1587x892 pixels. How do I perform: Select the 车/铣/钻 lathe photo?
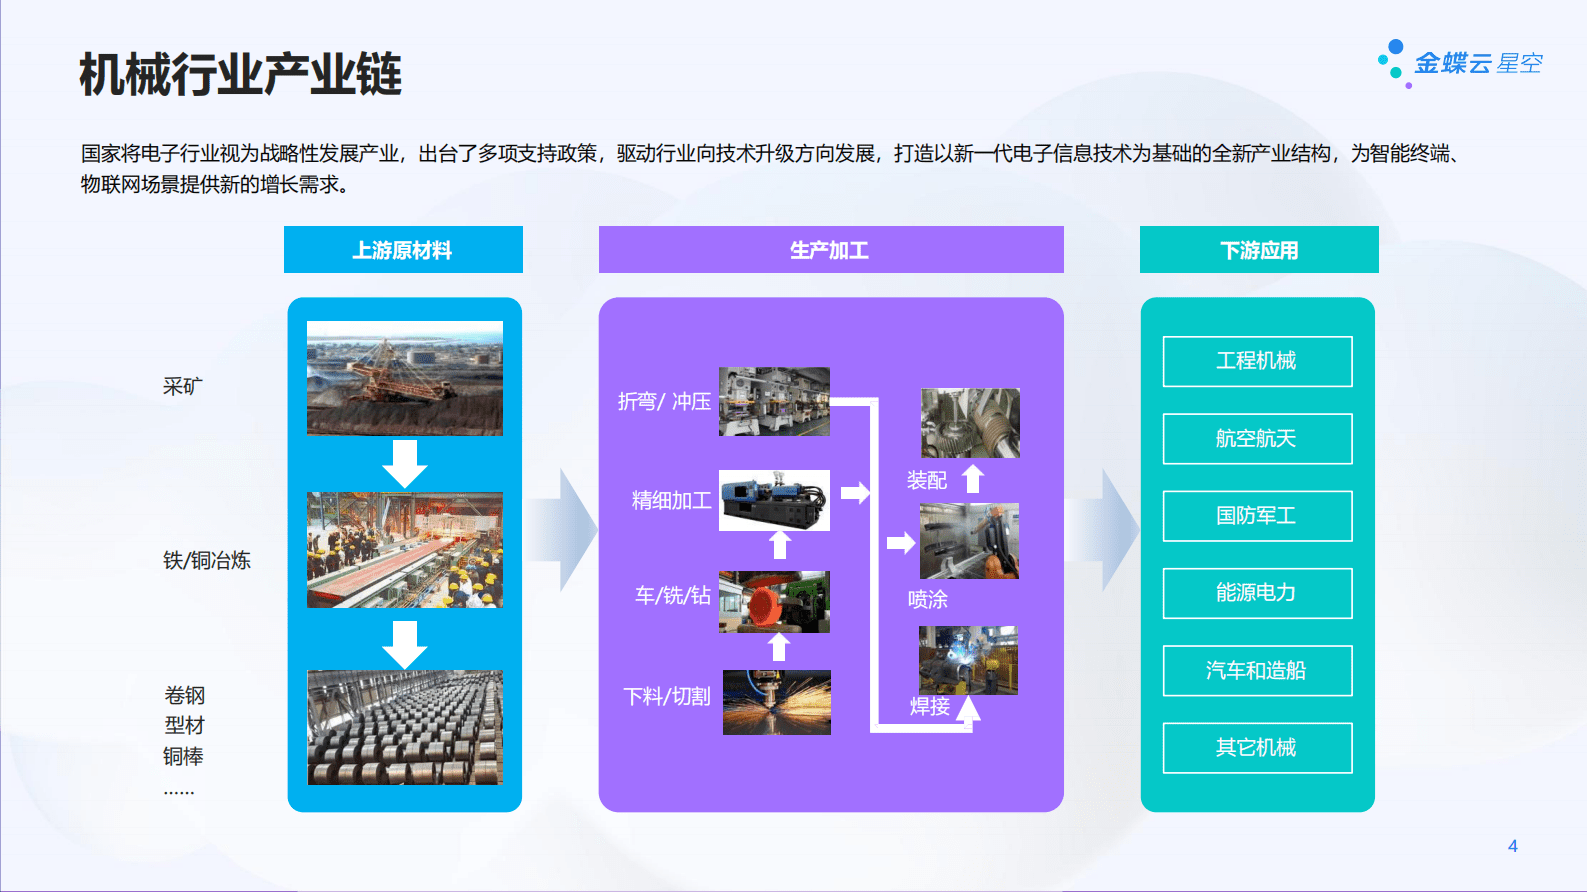(774, 602)
